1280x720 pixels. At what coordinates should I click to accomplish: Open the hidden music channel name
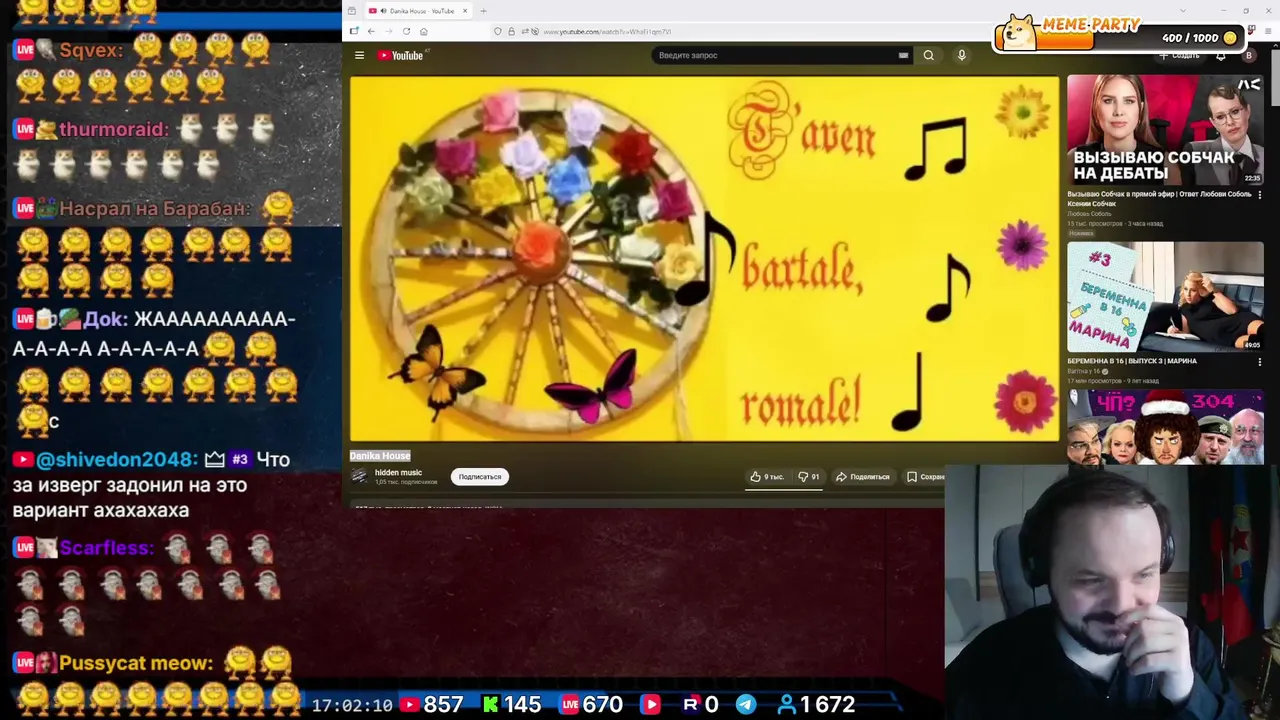398,472
